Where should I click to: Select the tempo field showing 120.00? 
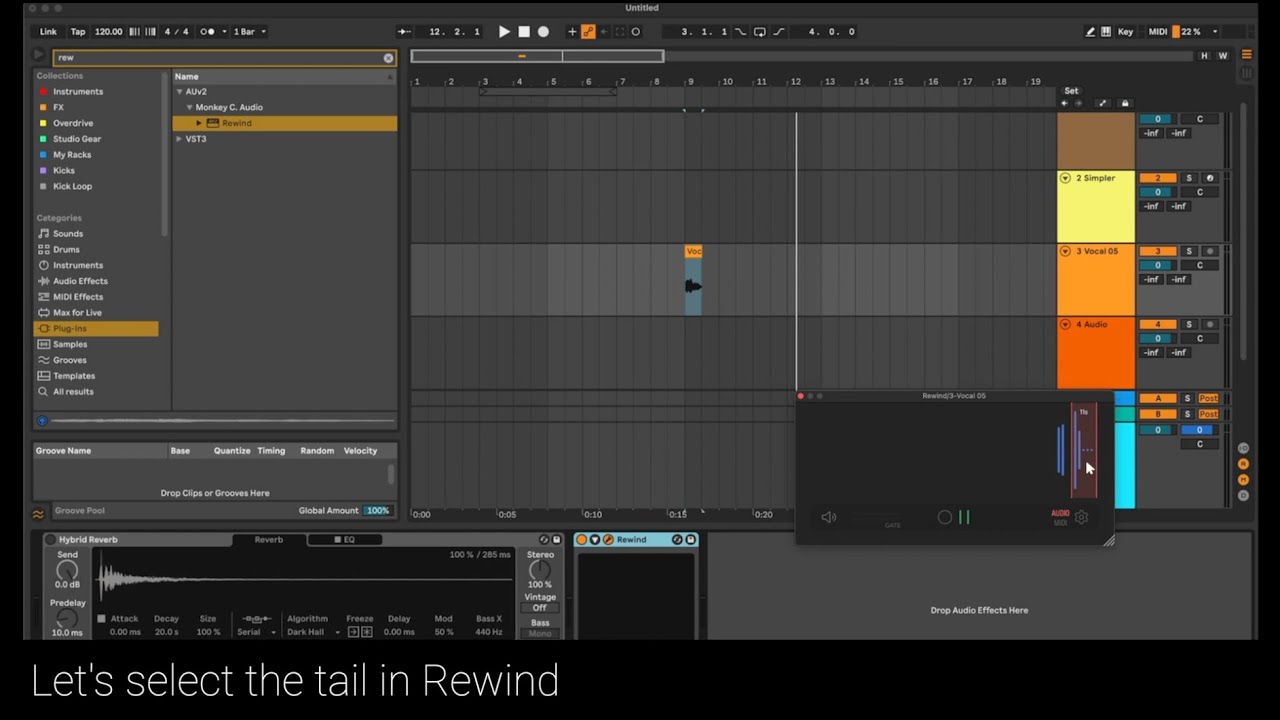108,32
